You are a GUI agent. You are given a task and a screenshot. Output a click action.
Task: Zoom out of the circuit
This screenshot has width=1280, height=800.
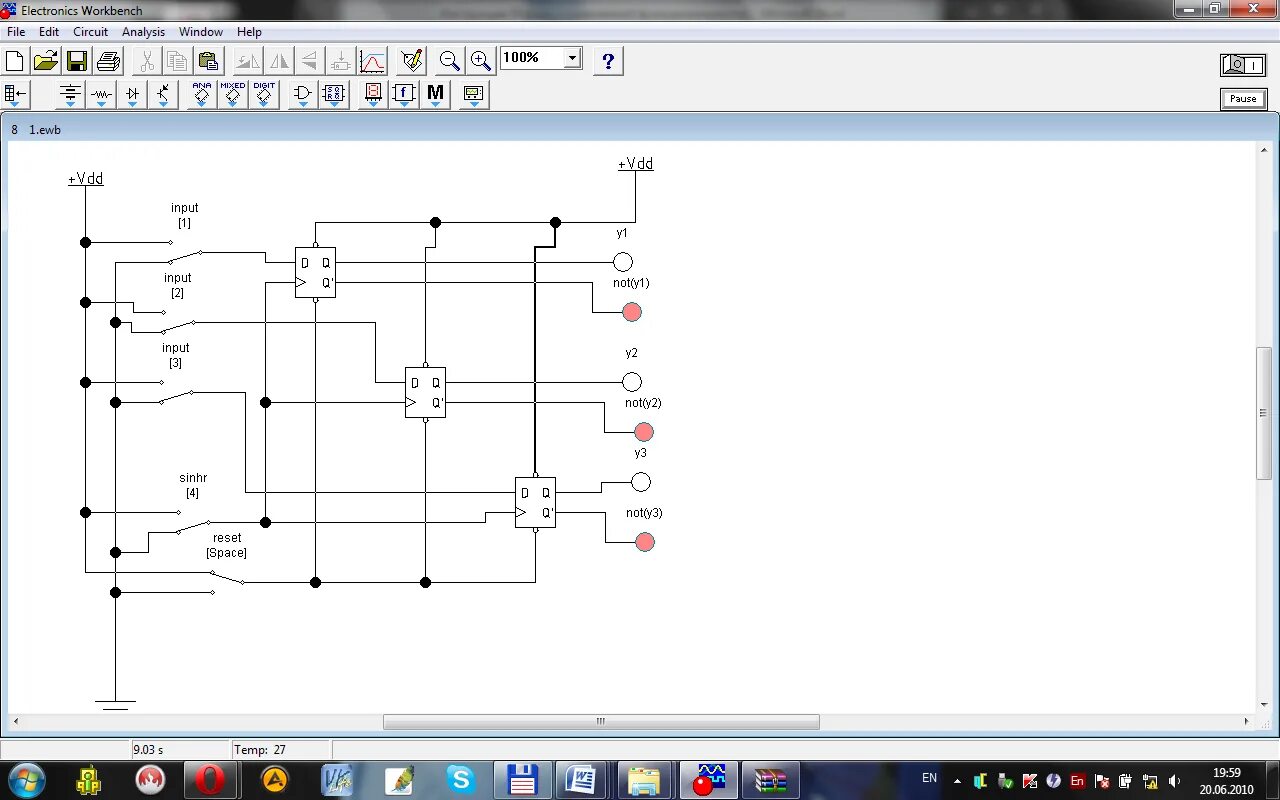450,61
